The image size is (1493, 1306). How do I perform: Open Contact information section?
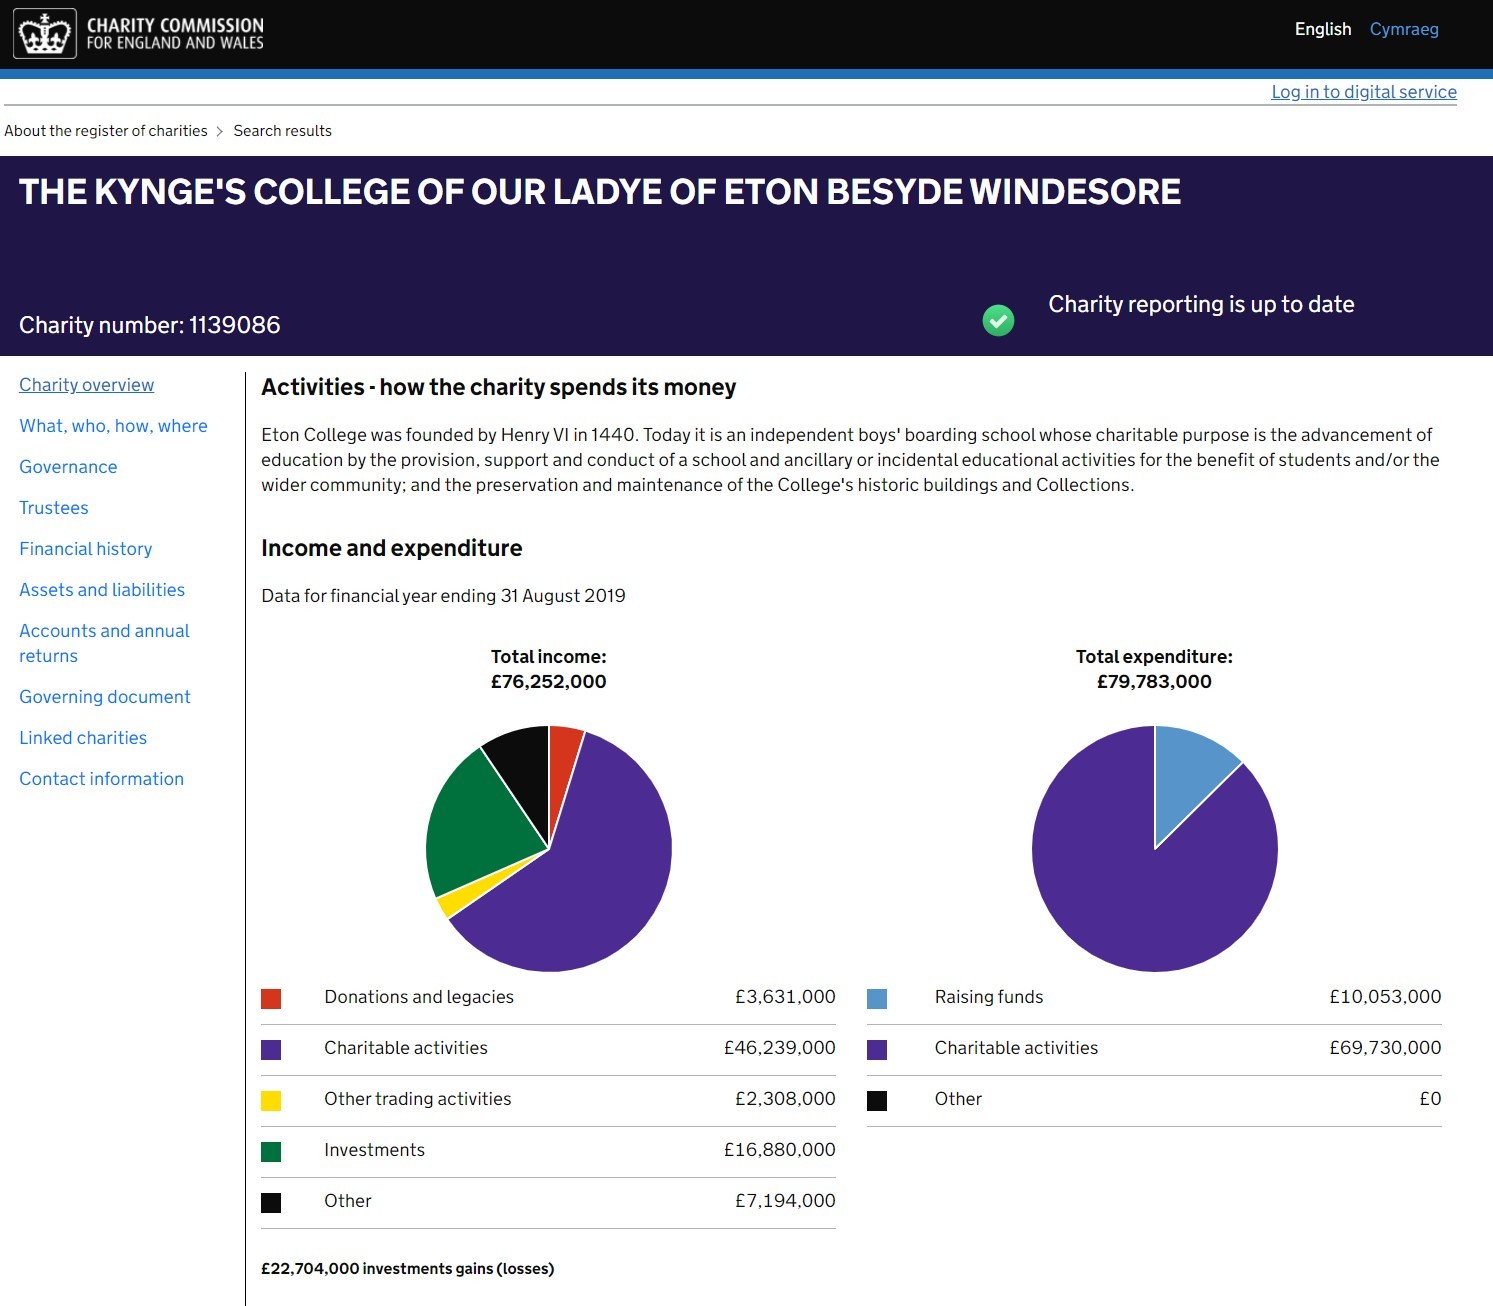(101, 779)
